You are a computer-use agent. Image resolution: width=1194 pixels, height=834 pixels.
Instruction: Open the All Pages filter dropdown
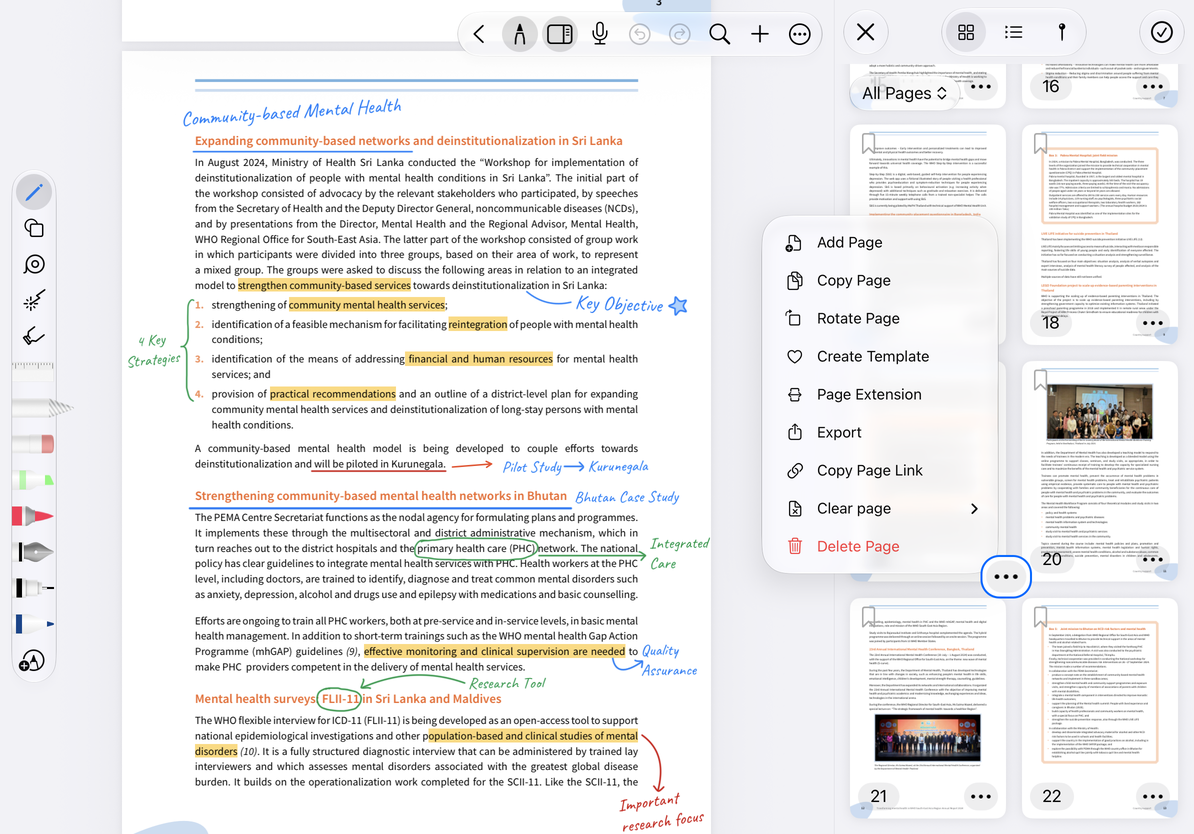click(905, 93)
